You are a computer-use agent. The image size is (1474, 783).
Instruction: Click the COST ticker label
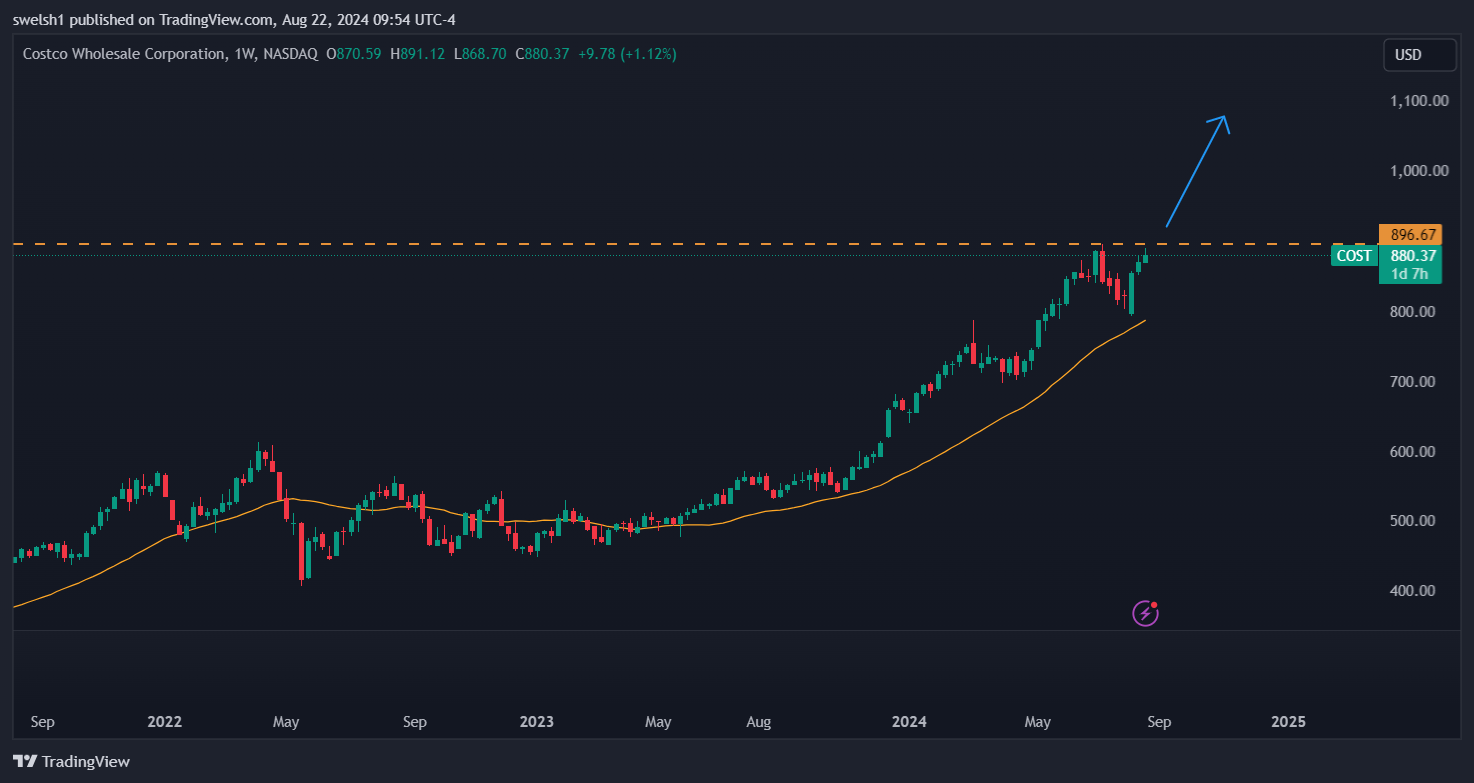[x=1354, y=255]
